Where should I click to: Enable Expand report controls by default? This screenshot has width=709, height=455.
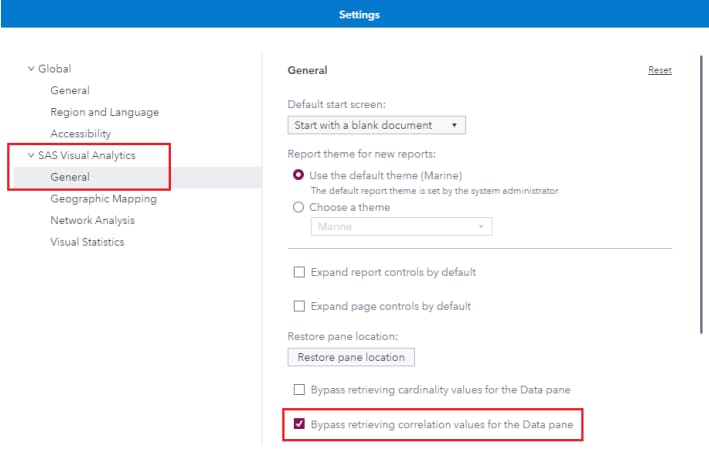click(x=298, y=272)
